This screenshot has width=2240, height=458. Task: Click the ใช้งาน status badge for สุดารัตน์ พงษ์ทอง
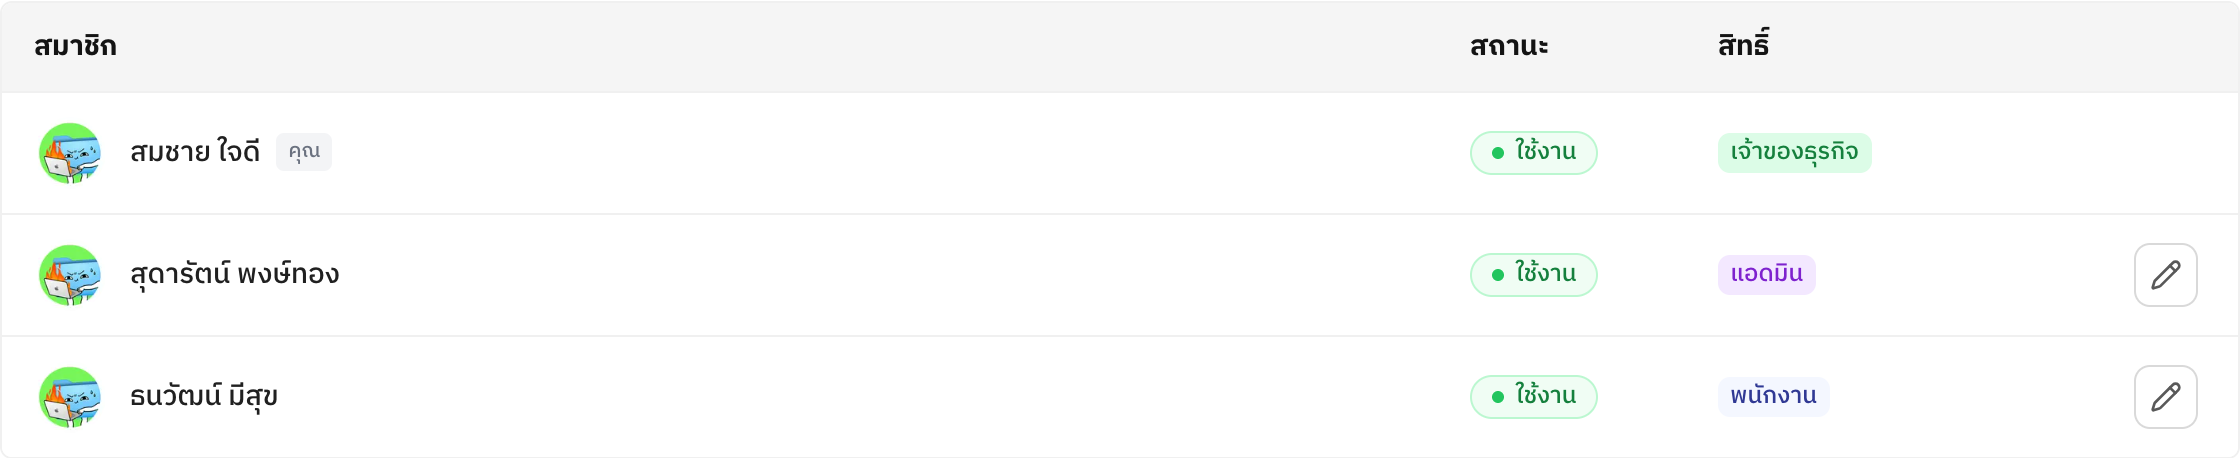click(x=1534, y=275)
